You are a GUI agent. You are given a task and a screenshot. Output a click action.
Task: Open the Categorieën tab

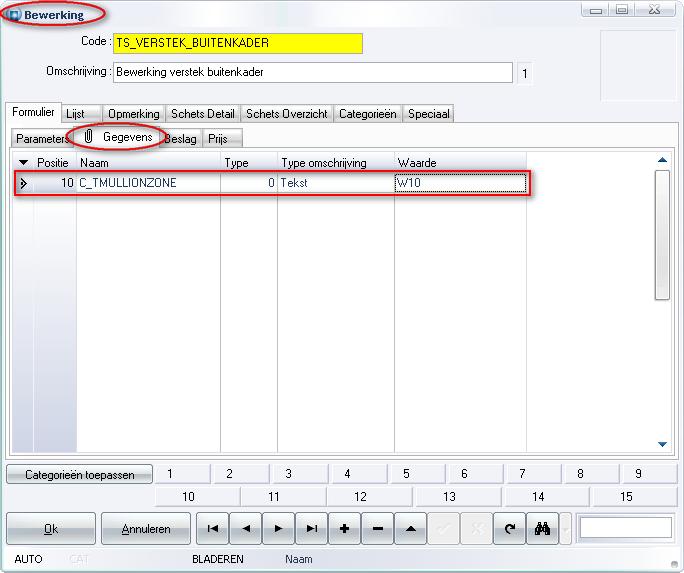coord(368,114)
